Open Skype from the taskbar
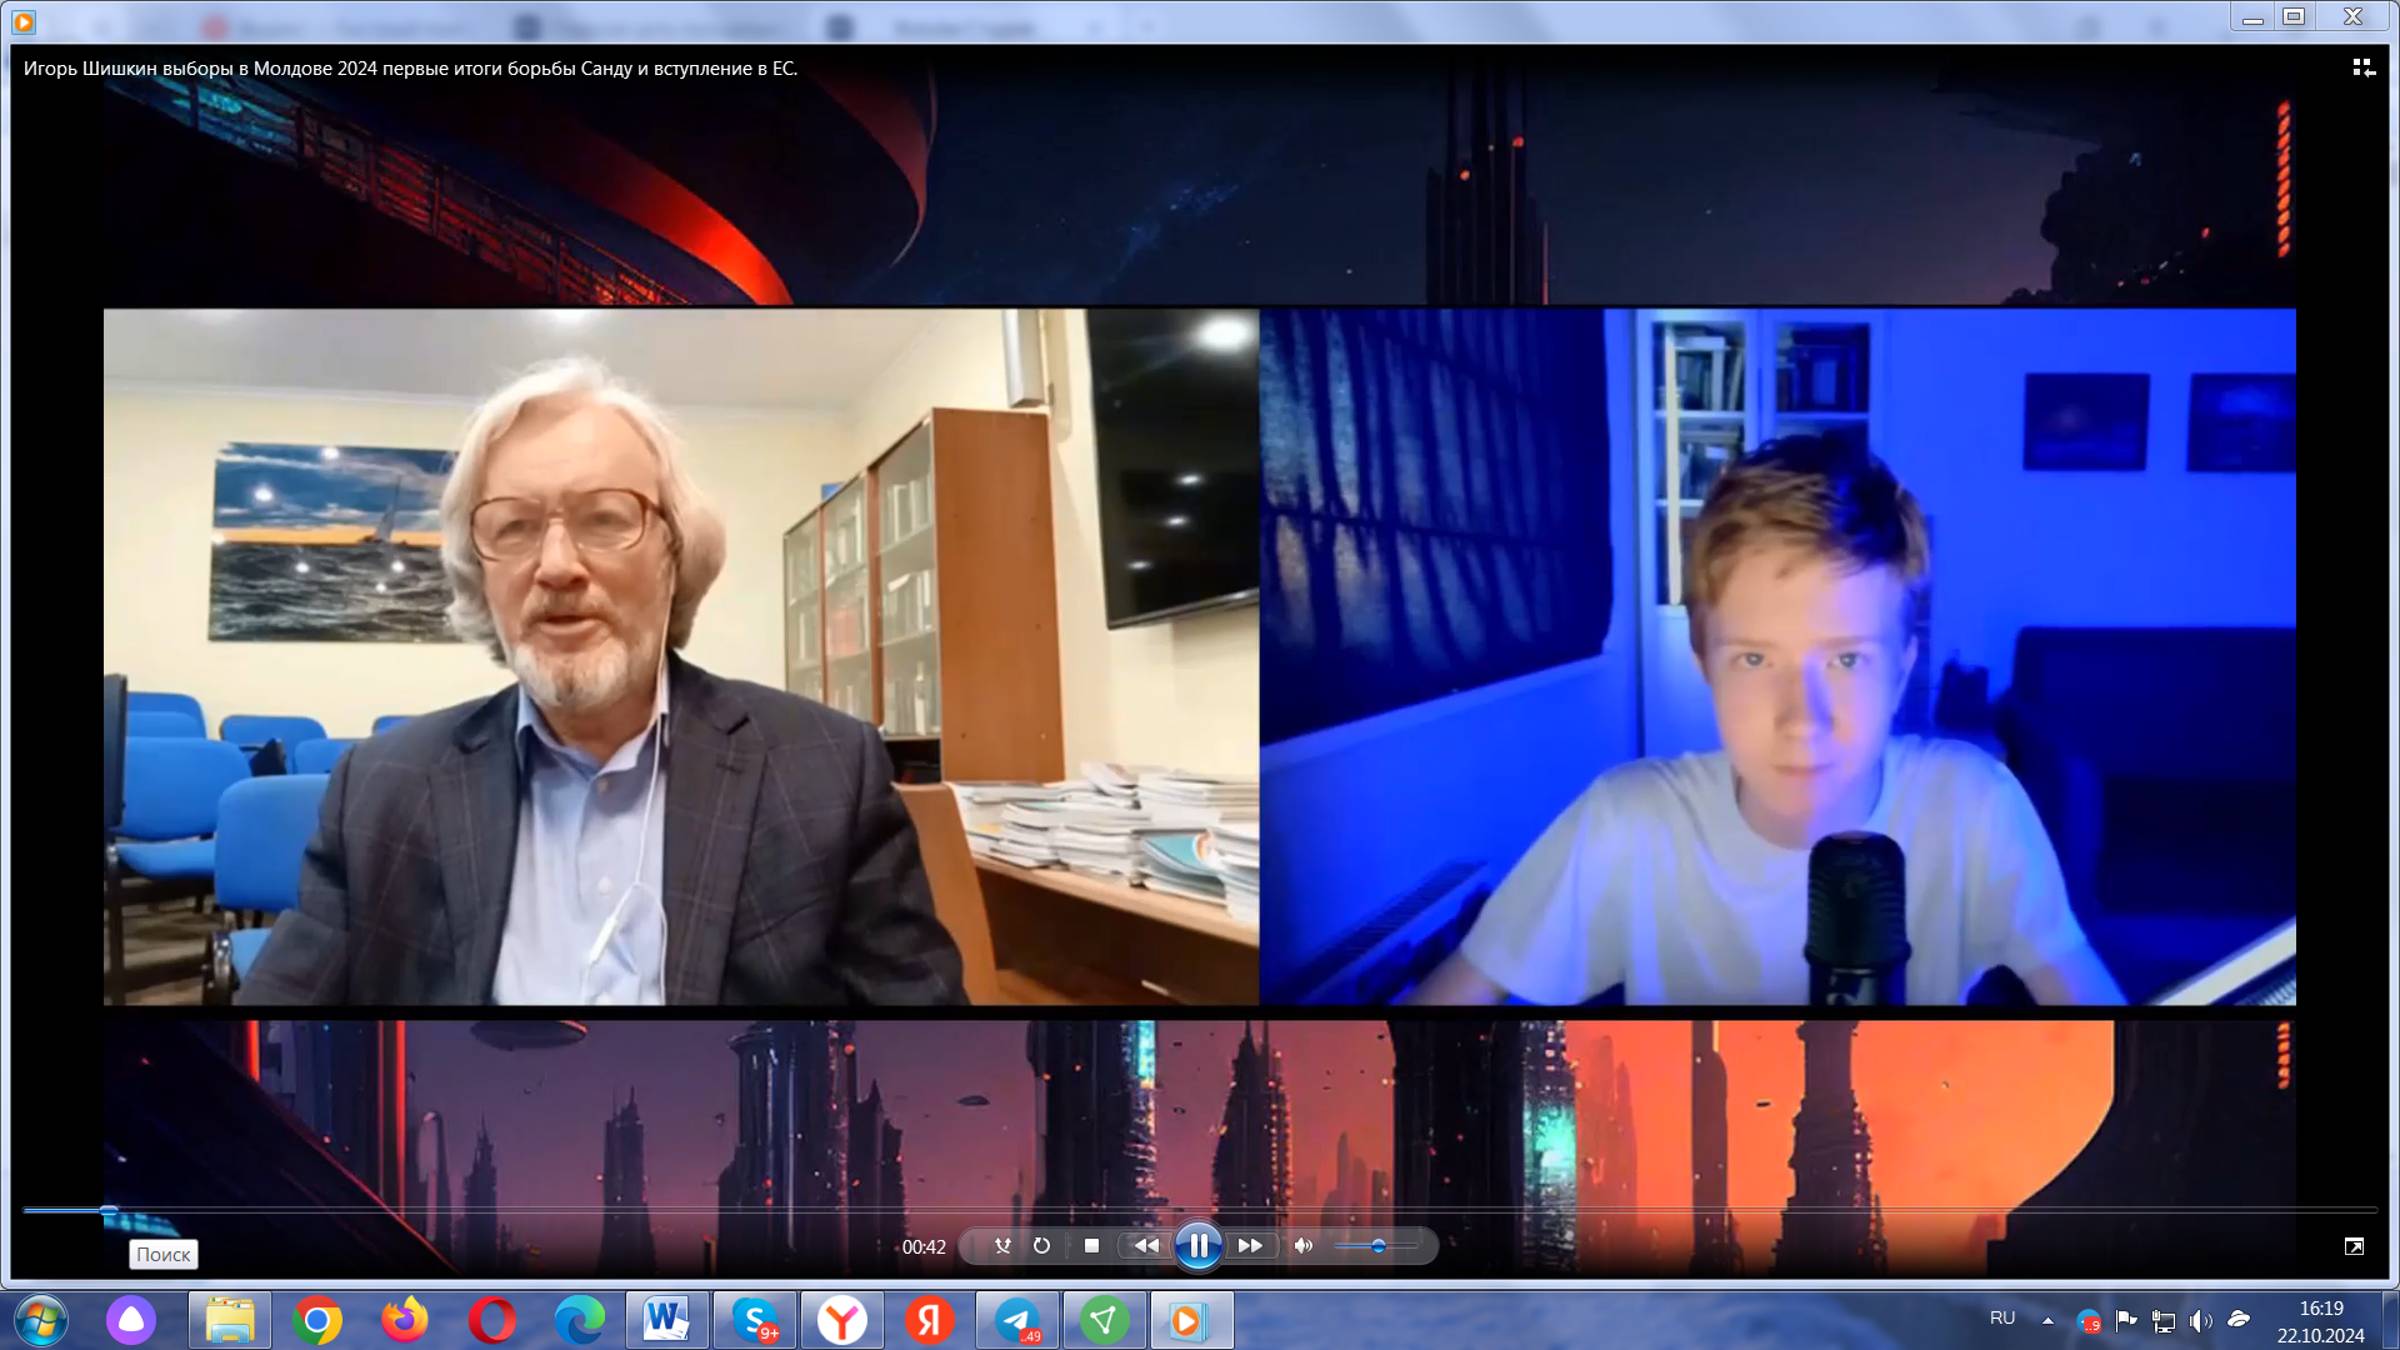 [x=755, y=1321]
